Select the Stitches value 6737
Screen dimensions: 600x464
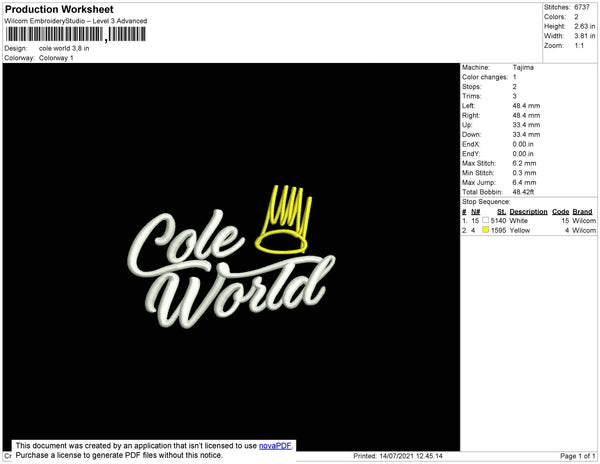[x=582, y=7]
